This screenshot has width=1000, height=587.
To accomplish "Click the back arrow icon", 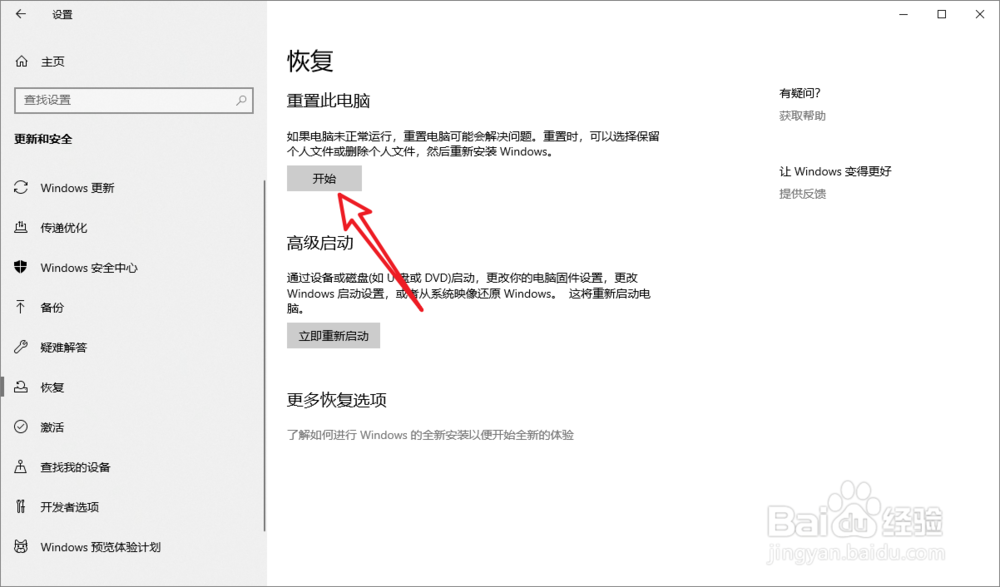I will click(21, 14).
